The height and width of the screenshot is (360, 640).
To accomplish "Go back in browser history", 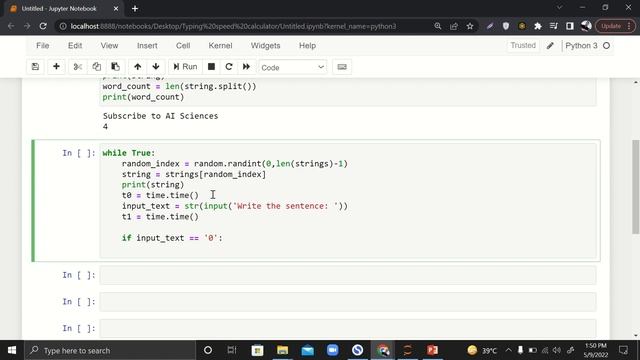I will pos(11,26).
